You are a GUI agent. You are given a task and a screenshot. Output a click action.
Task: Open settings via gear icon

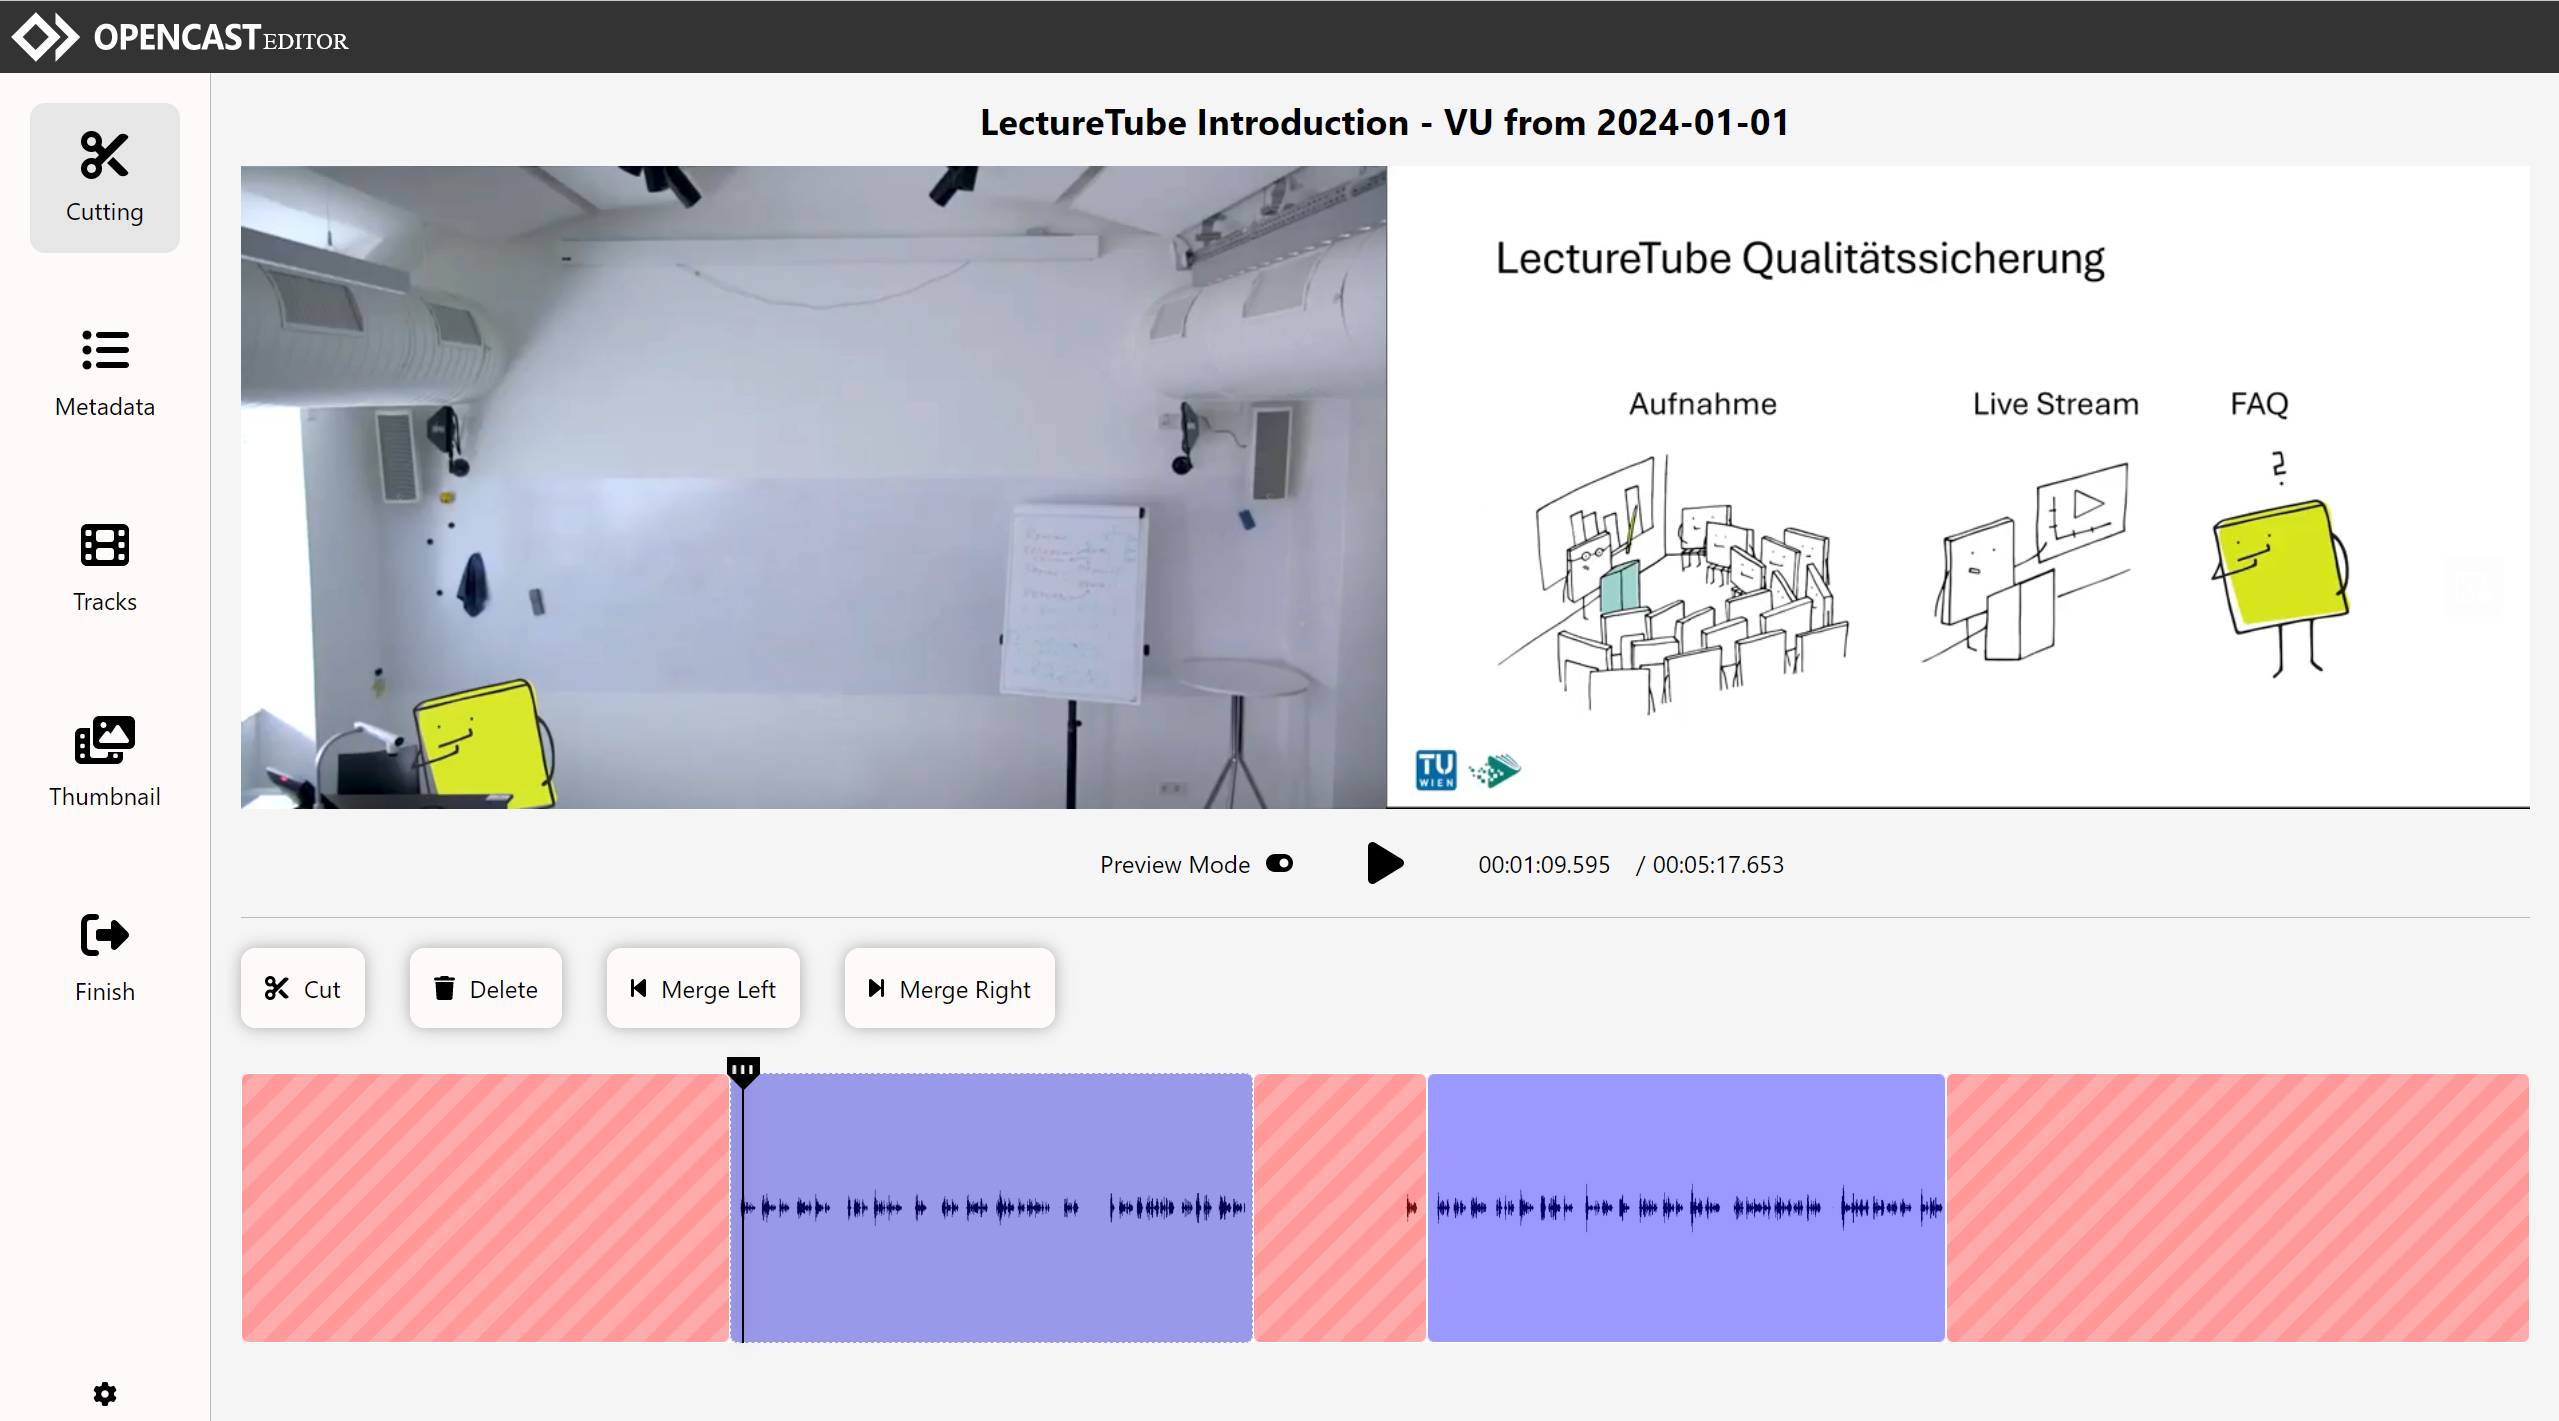(105, 1393)
